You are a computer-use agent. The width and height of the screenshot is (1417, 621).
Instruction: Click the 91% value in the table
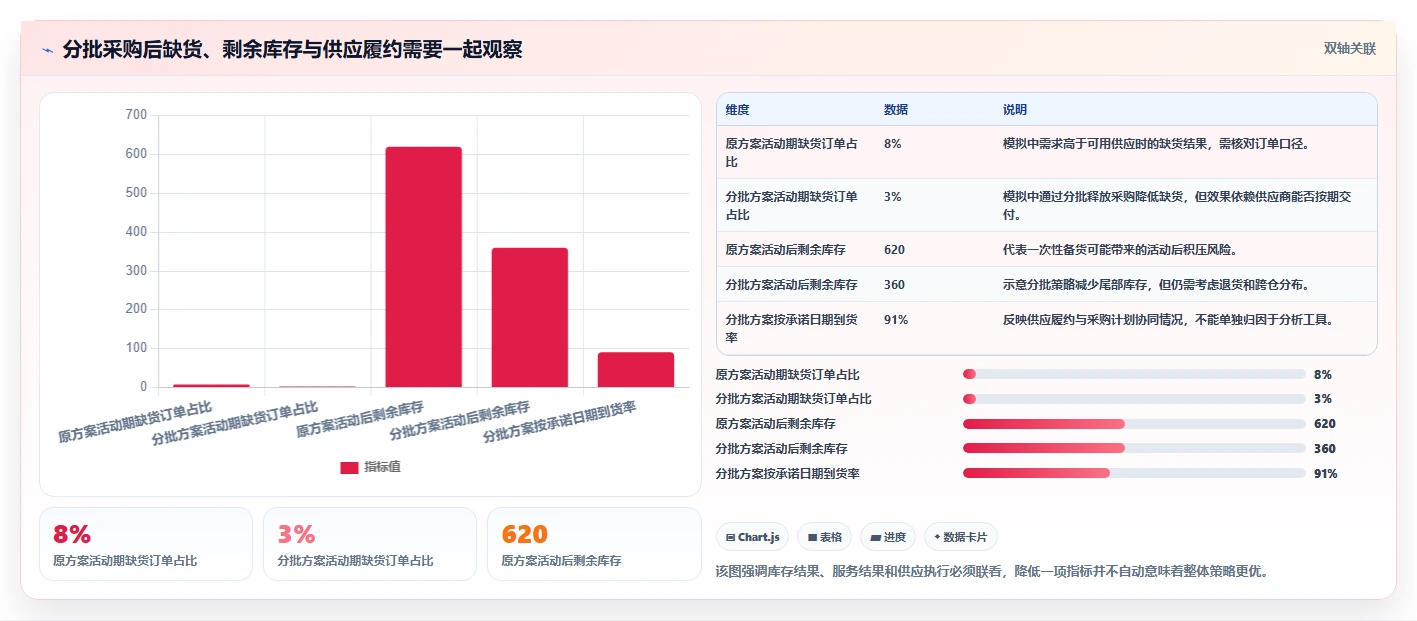coord(896,320)
